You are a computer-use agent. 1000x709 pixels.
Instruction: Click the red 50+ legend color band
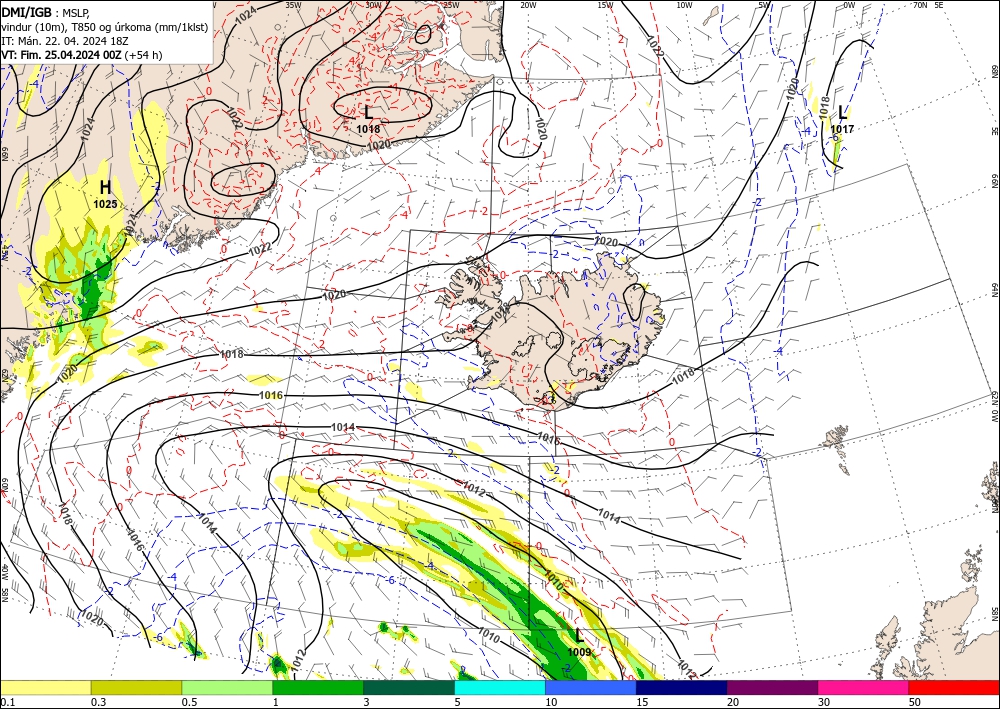coord(954,687)
